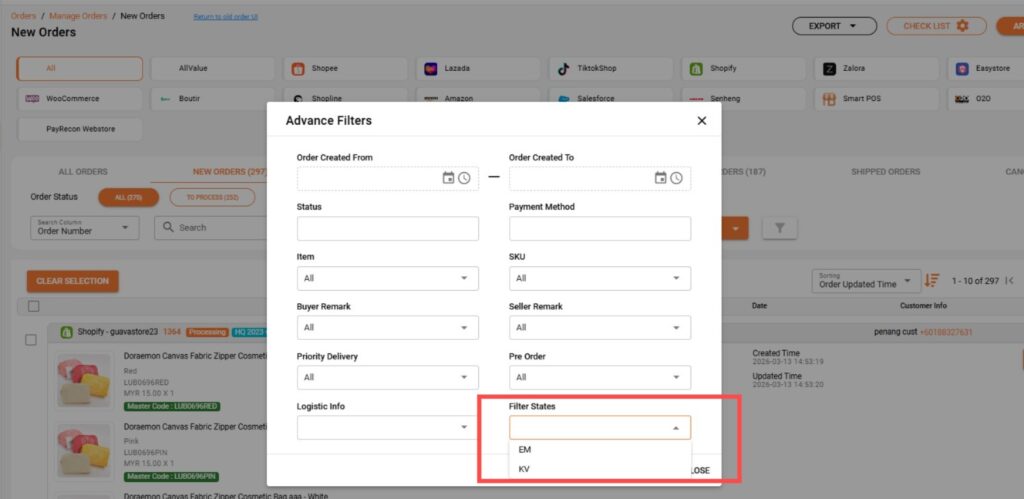Open calendar for Order Created To
Image resolution: width=1024 pixels, height=499 pixels.
tap(660, 178)
